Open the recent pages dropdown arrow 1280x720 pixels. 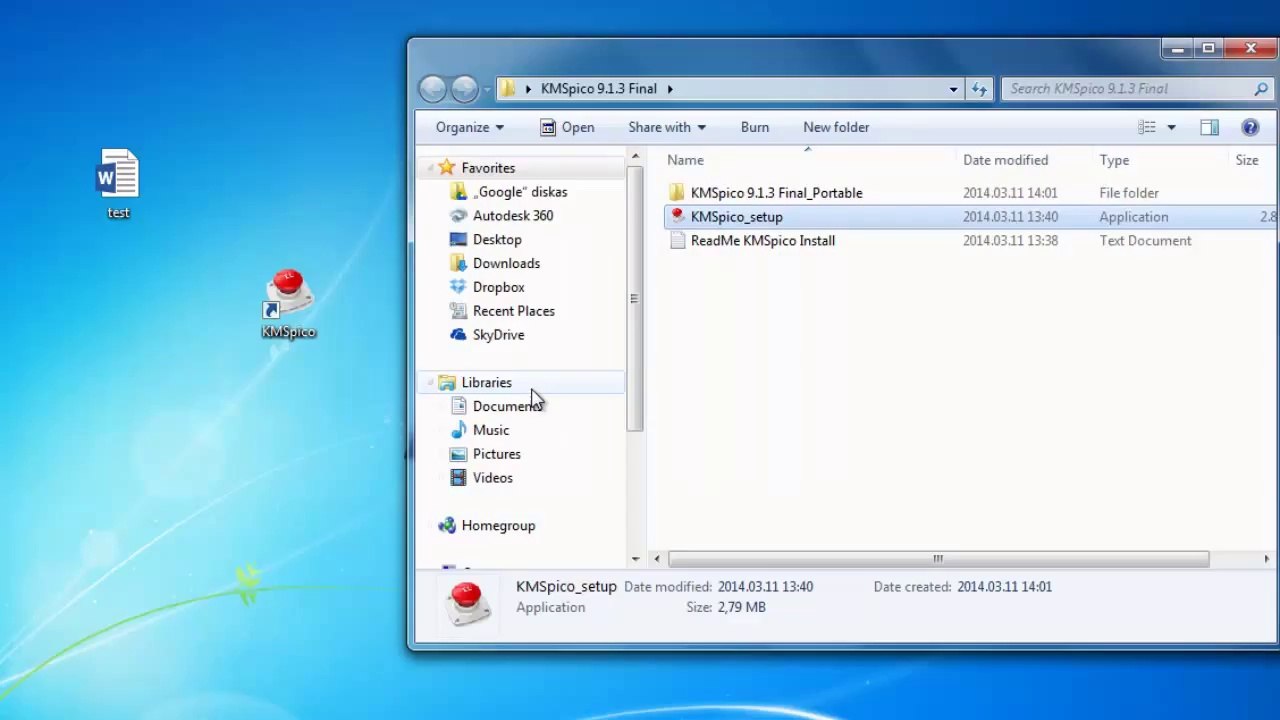pos(487,90)
